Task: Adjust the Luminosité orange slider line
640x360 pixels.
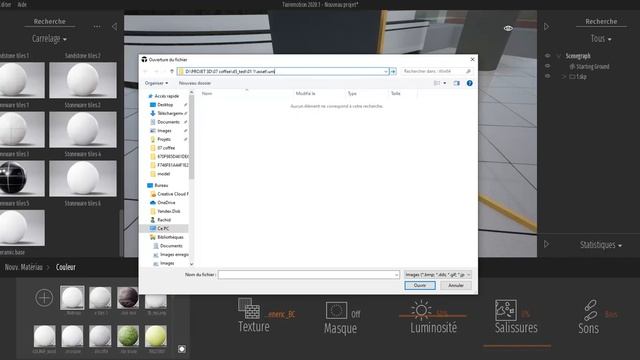Action: pyautogui.click(x=433, y=316)
